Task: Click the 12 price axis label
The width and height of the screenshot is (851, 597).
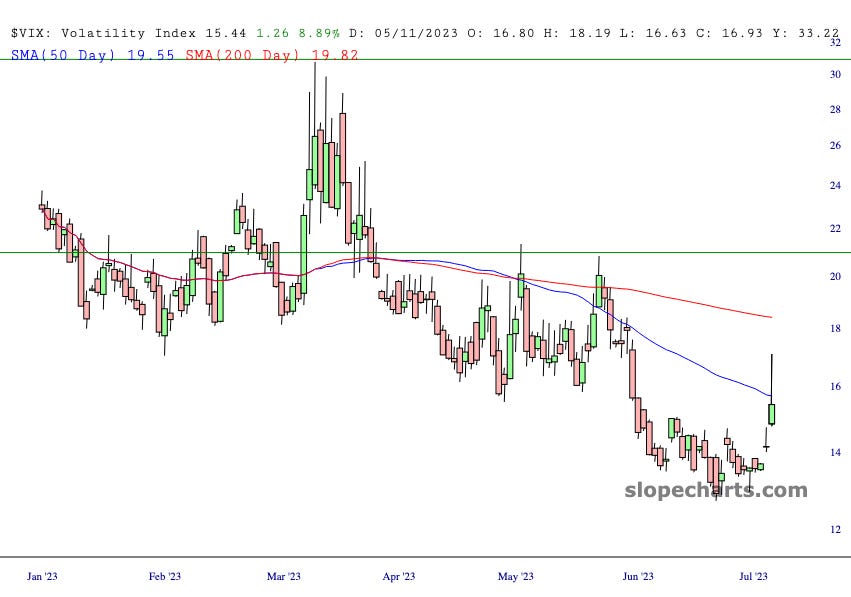Action: pos(835,529)
